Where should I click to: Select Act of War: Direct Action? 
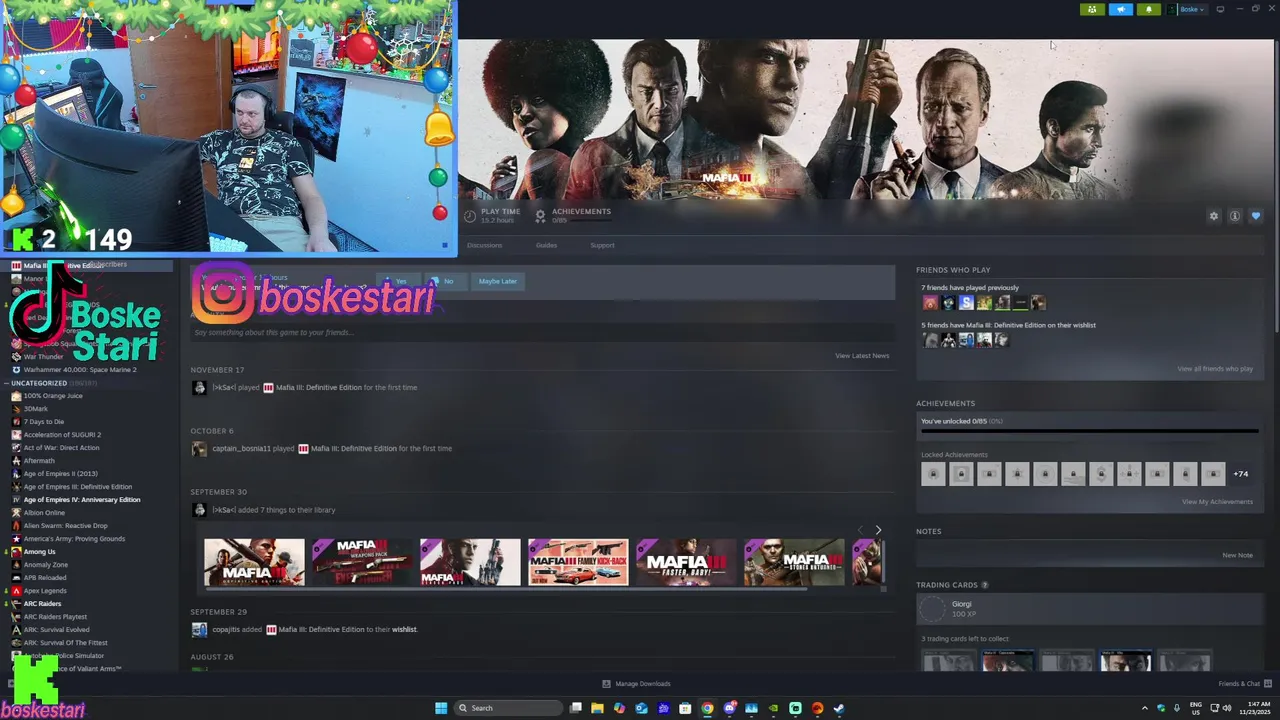pyautogui.click(x=61, y=448)
